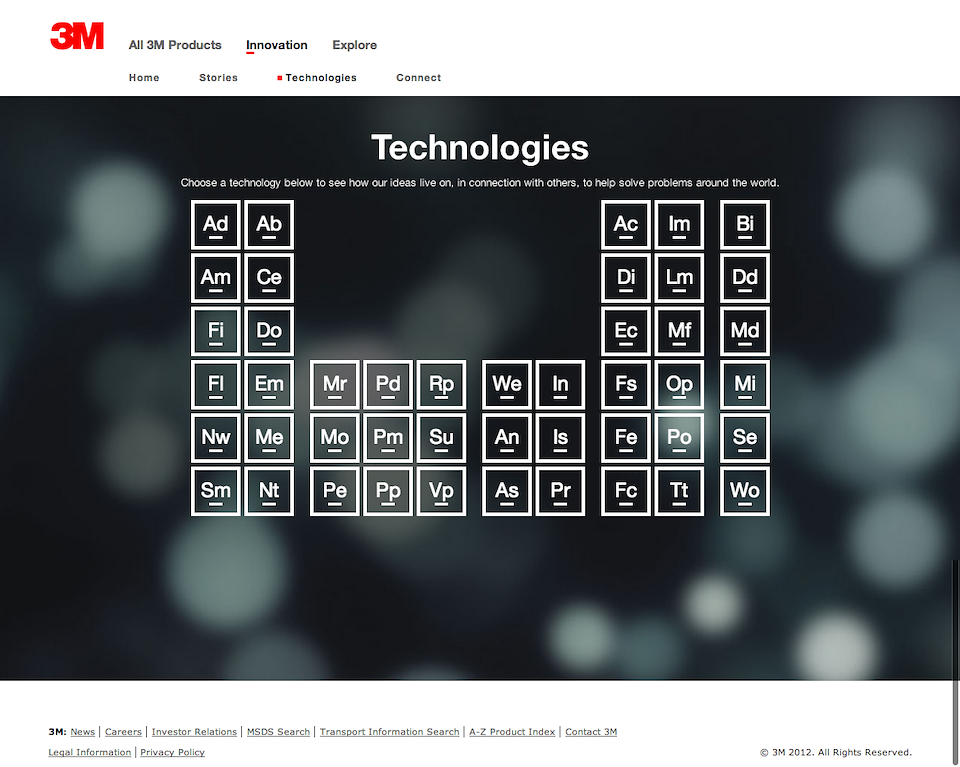
Task: Open Investor Relations link
Action: 194,731
